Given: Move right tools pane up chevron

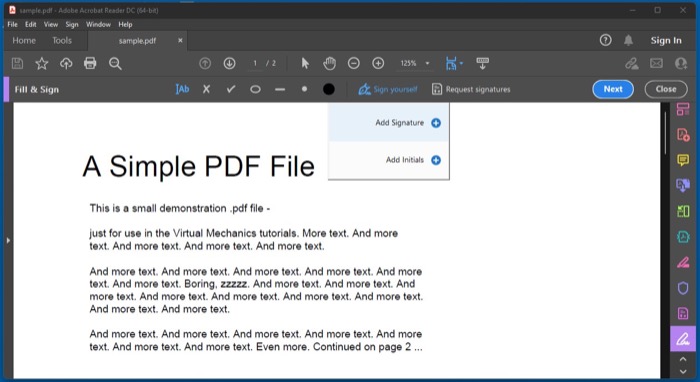Looking at the screenshot, I should (x=683, y=359).
